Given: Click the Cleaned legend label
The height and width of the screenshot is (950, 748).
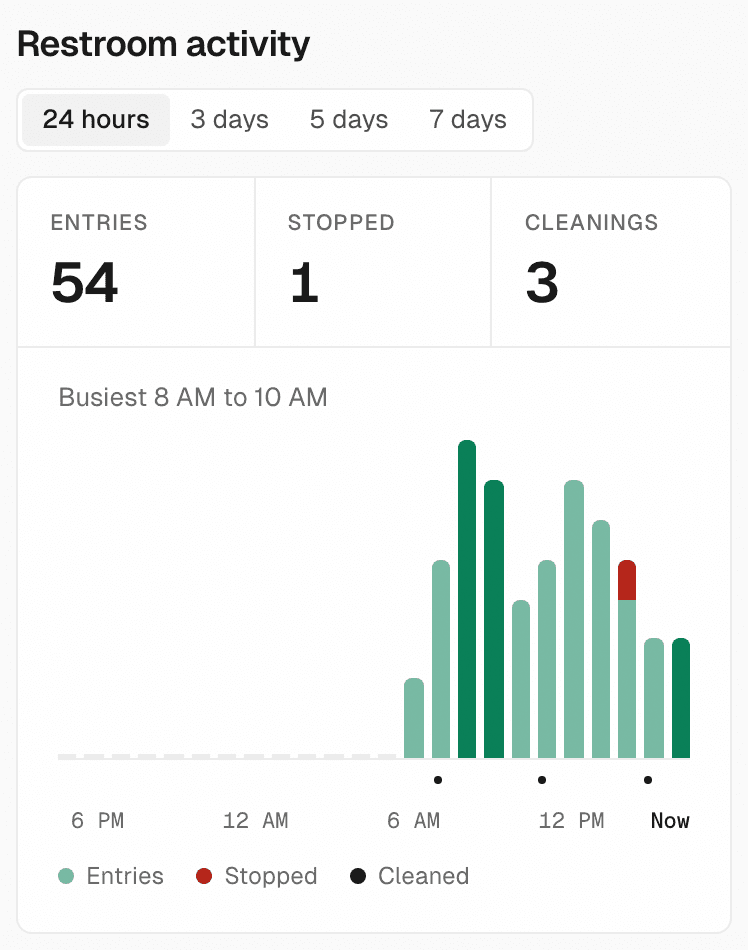Looking at the screenshot, I should click(x=423, y=876).
